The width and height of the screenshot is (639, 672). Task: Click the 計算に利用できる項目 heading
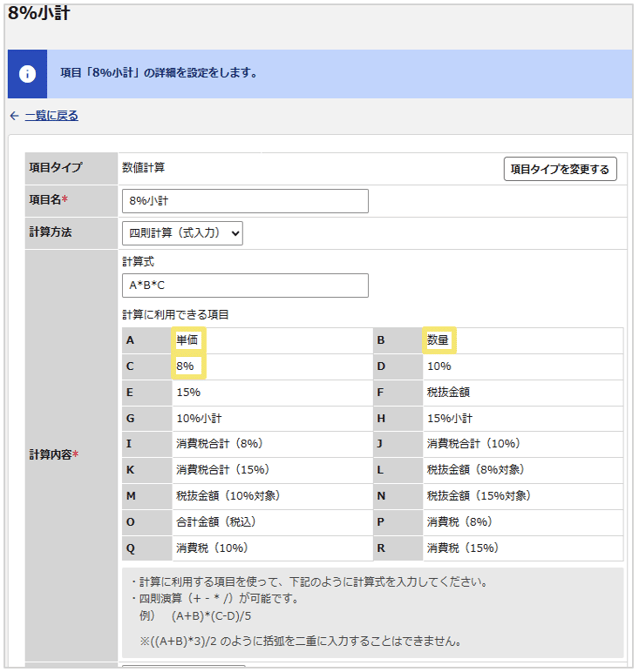tap(176, 315)
